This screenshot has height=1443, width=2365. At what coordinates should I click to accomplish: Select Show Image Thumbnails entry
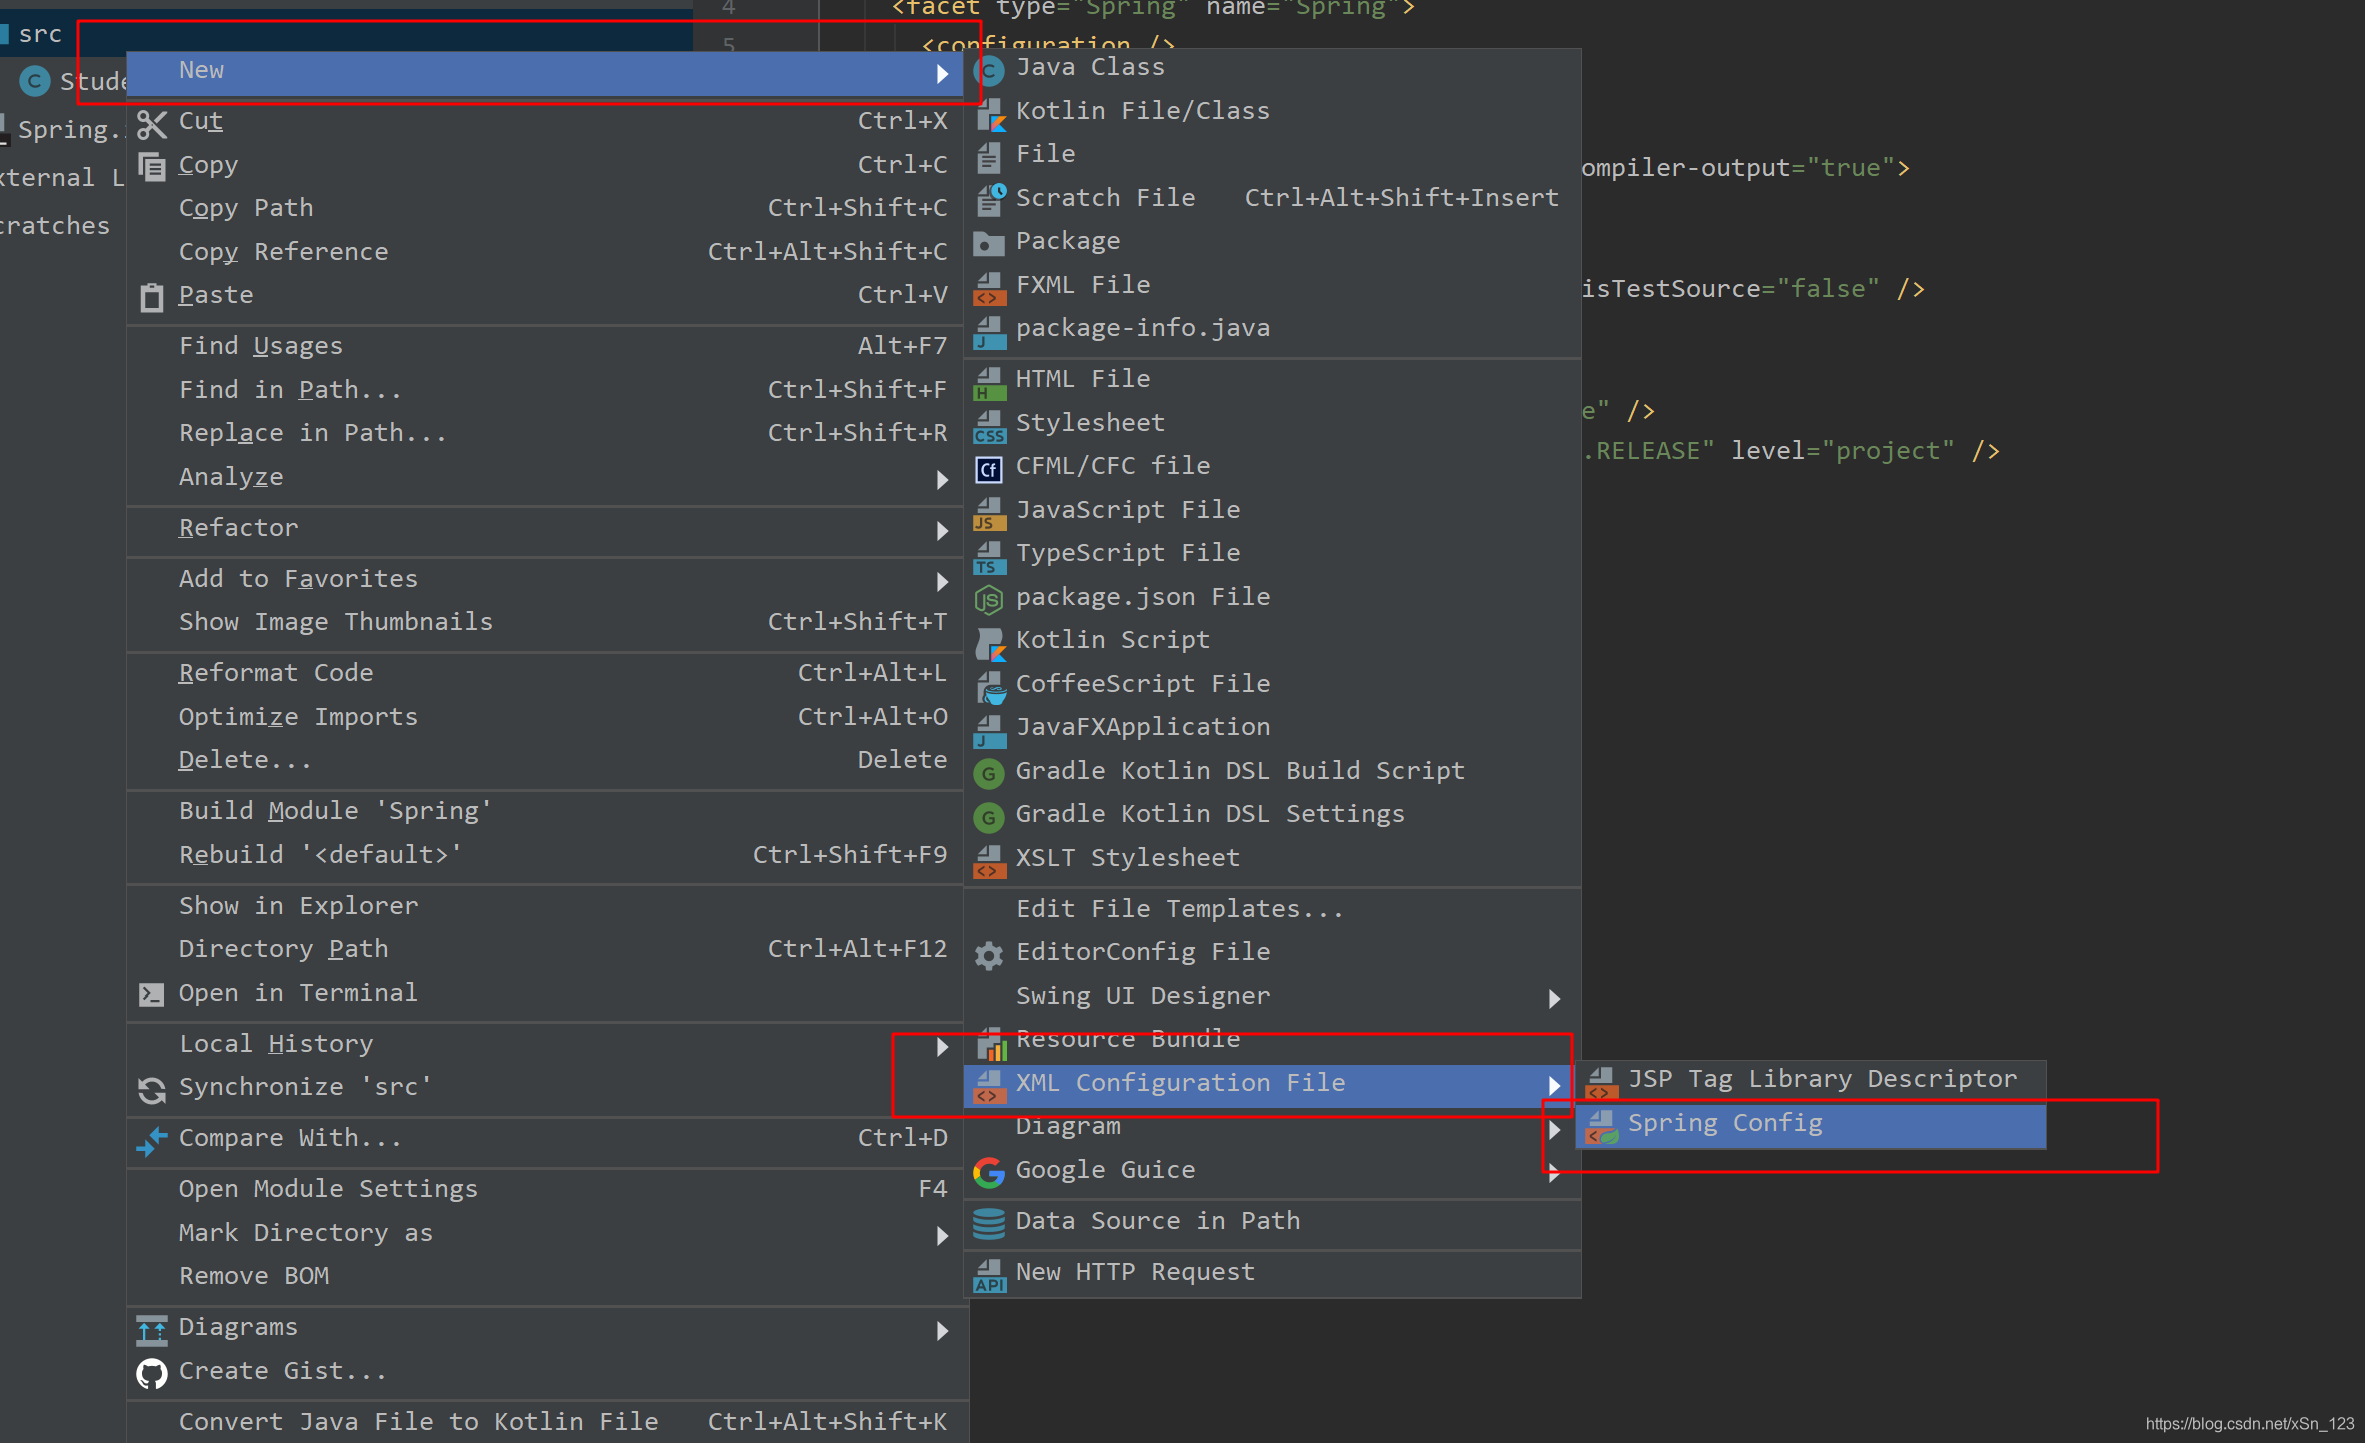tap(547, 622)
